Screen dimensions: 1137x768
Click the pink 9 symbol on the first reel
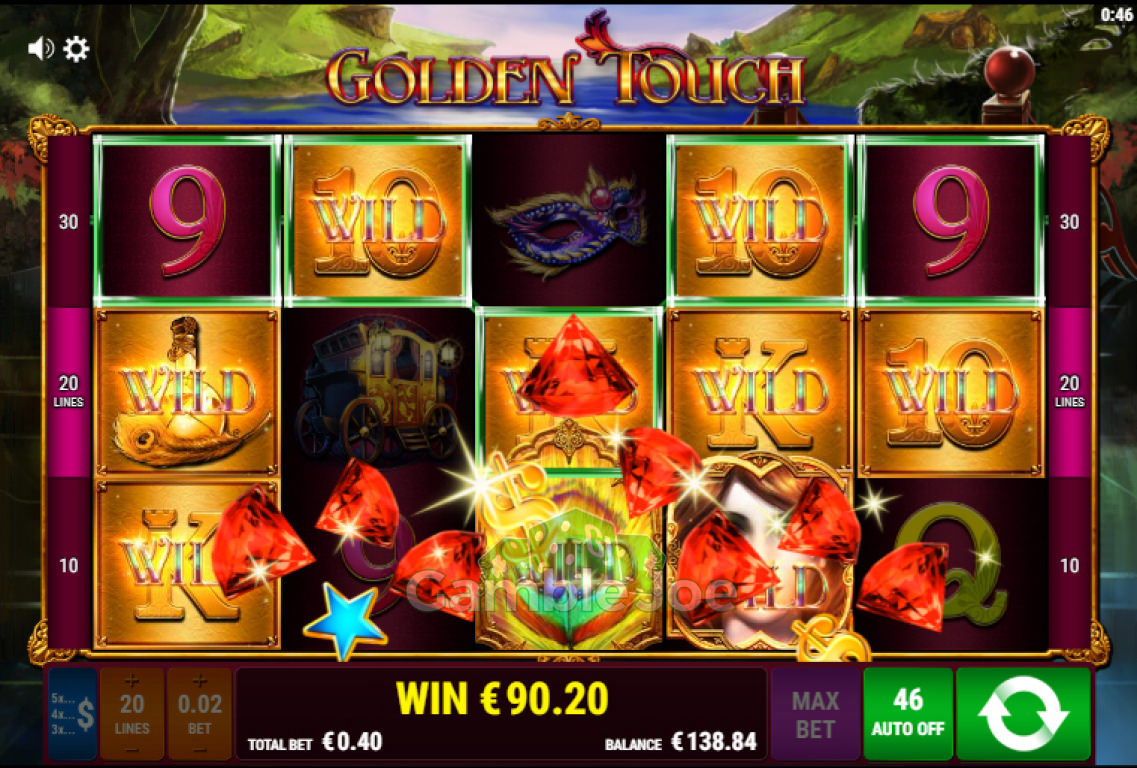click(186, 220)
